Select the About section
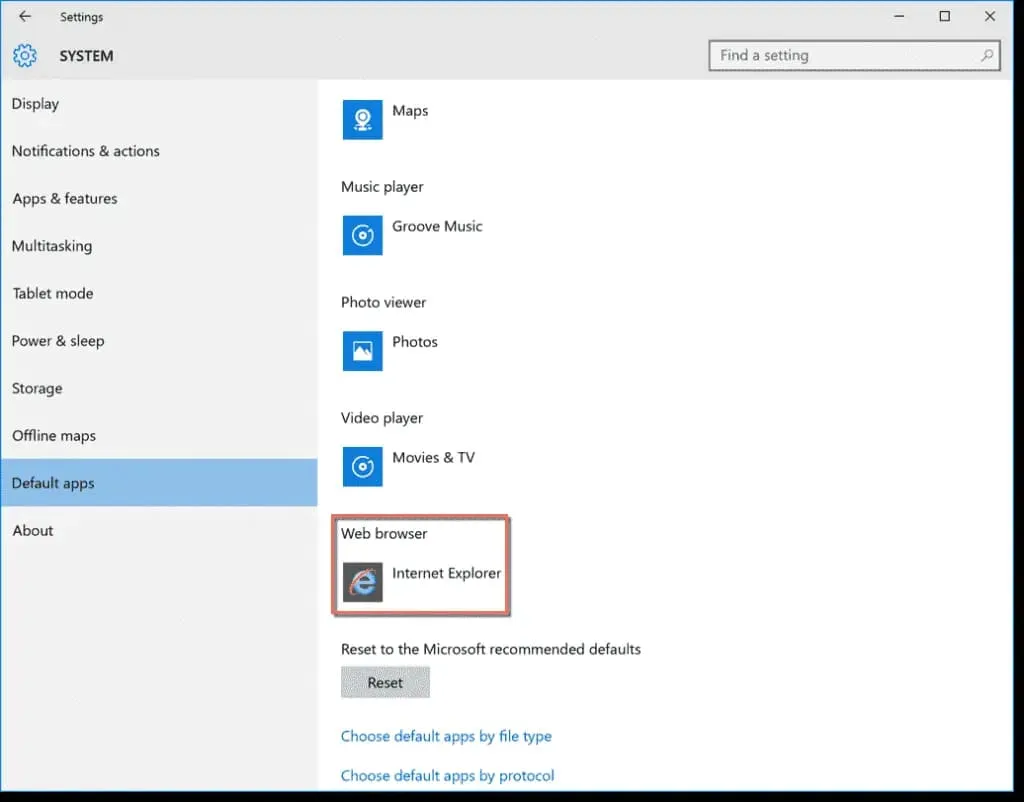This screenshot has height=802, width=1024. (x=33, y=530)
